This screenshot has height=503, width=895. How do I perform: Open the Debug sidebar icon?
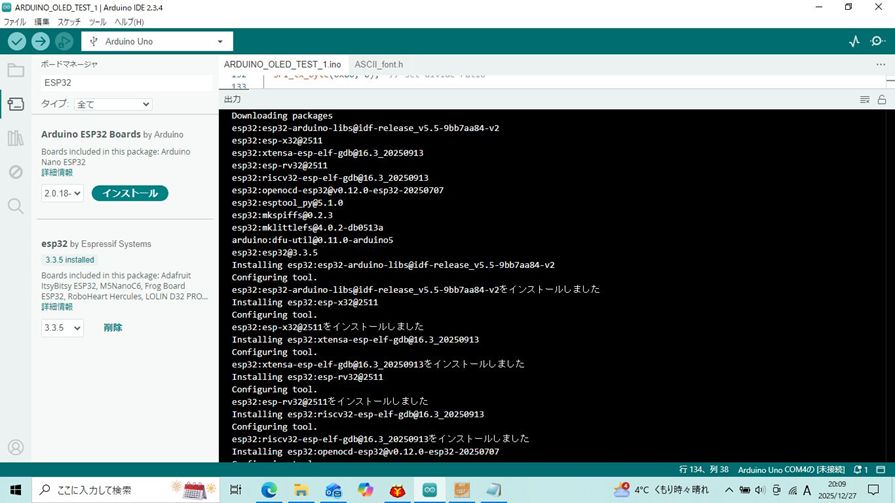click(x=15, y=172)
